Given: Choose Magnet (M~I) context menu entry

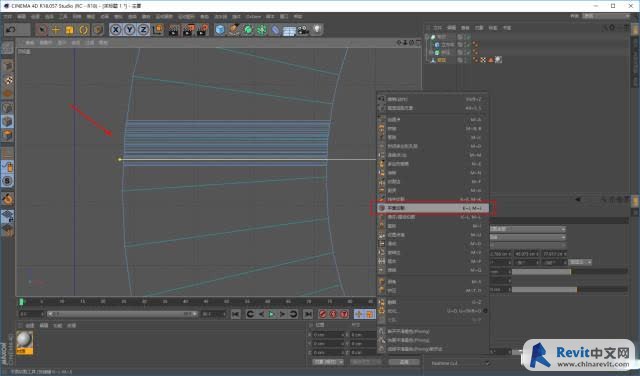Looking at the screenshot, I should 433,226.
